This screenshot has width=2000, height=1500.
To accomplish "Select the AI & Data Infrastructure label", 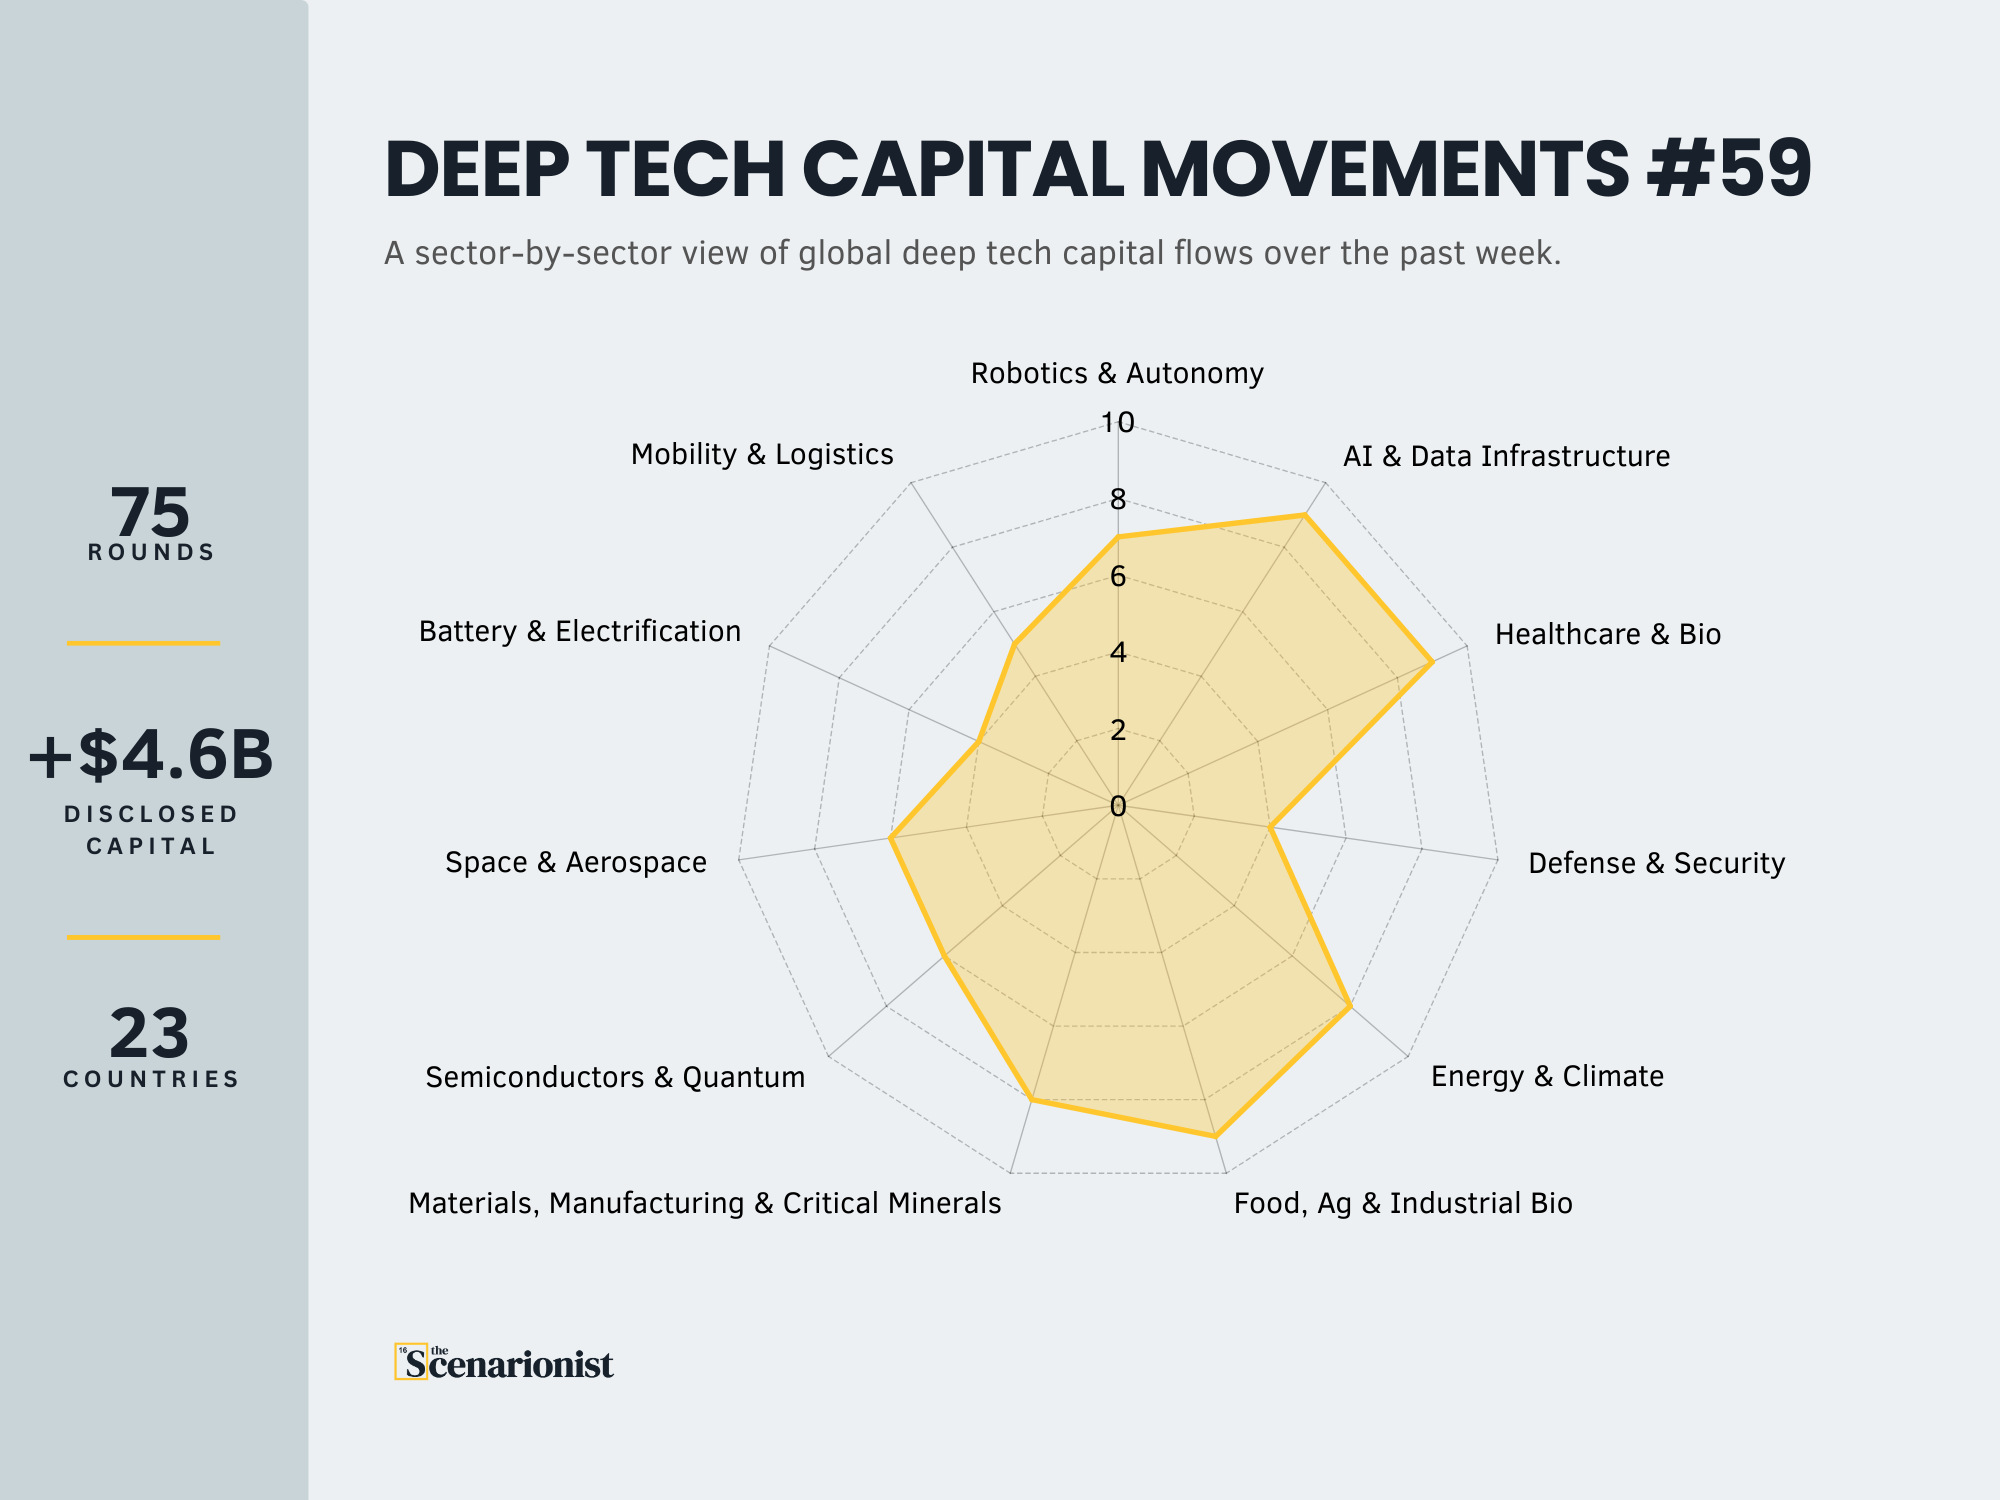I will [x=1506, y=457].
